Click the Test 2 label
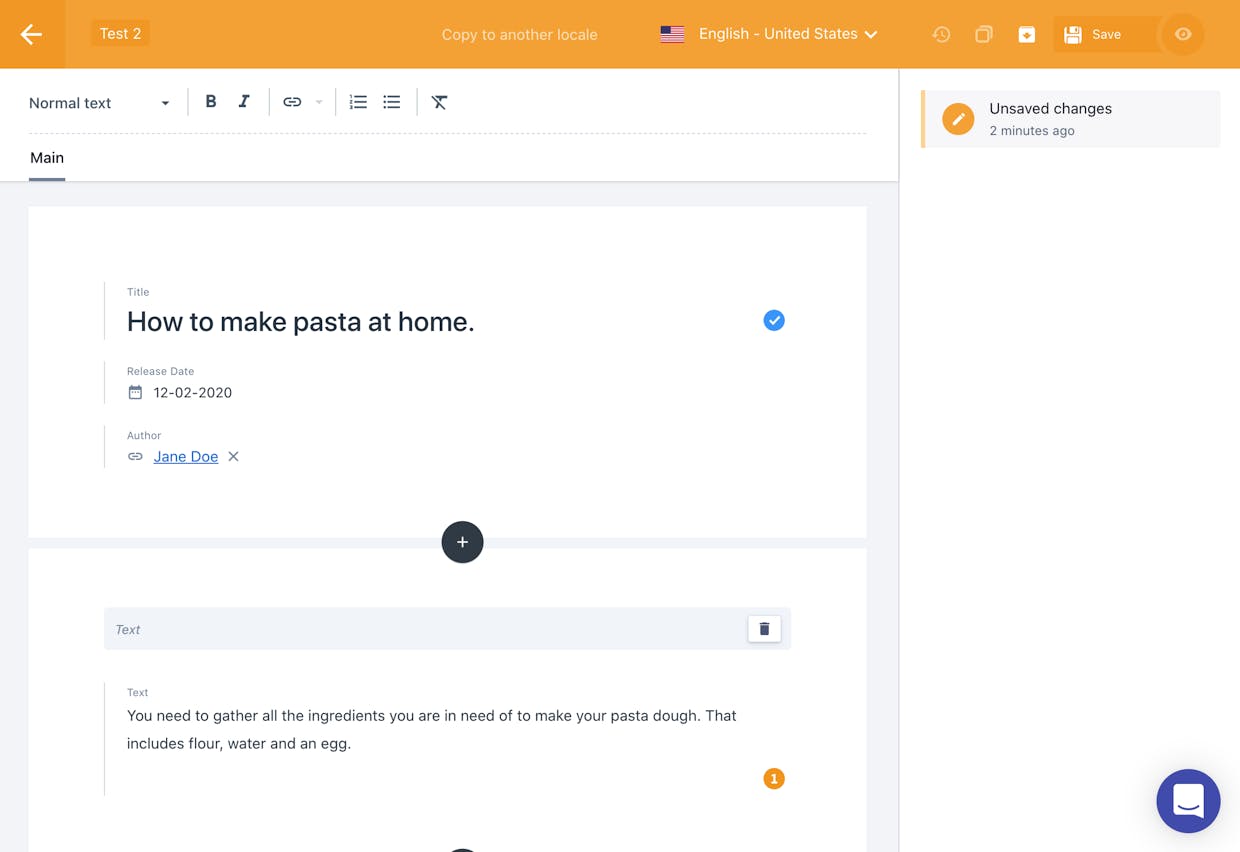This screenshot has height=852, width=1240. click(x=120, y=33)
